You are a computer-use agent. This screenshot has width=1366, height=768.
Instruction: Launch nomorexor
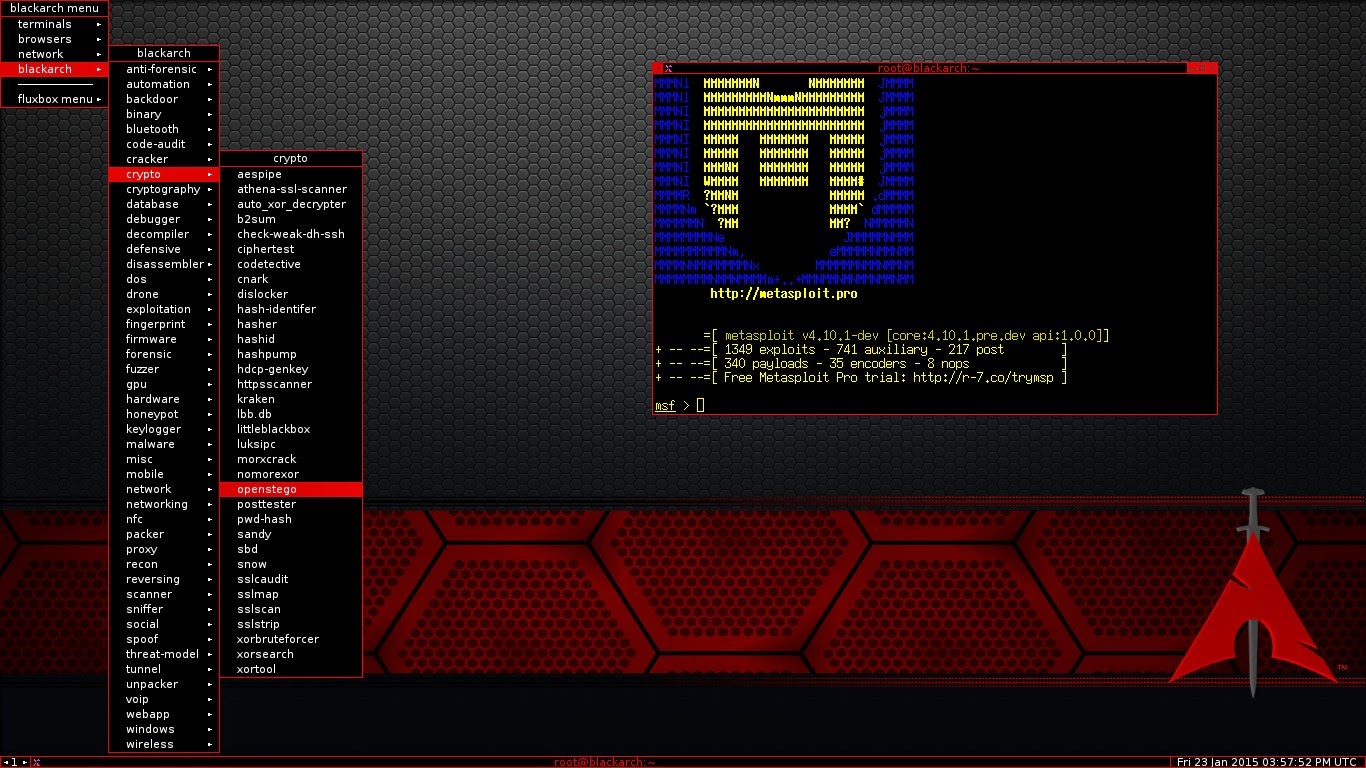point(291,474)
